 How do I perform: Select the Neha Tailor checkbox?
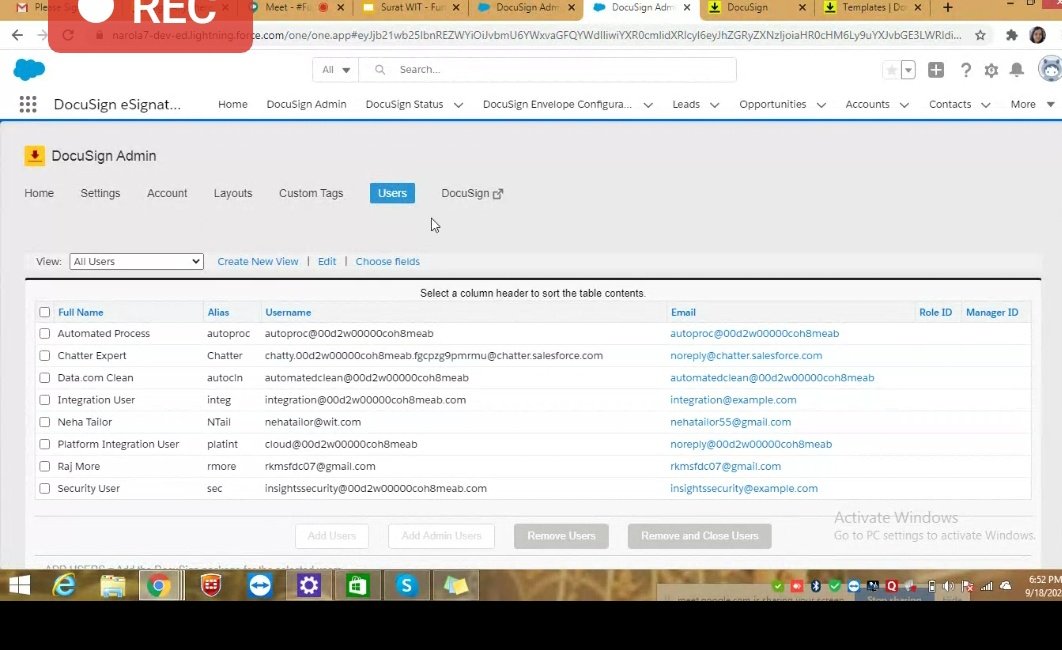click(x=45, y=422)
